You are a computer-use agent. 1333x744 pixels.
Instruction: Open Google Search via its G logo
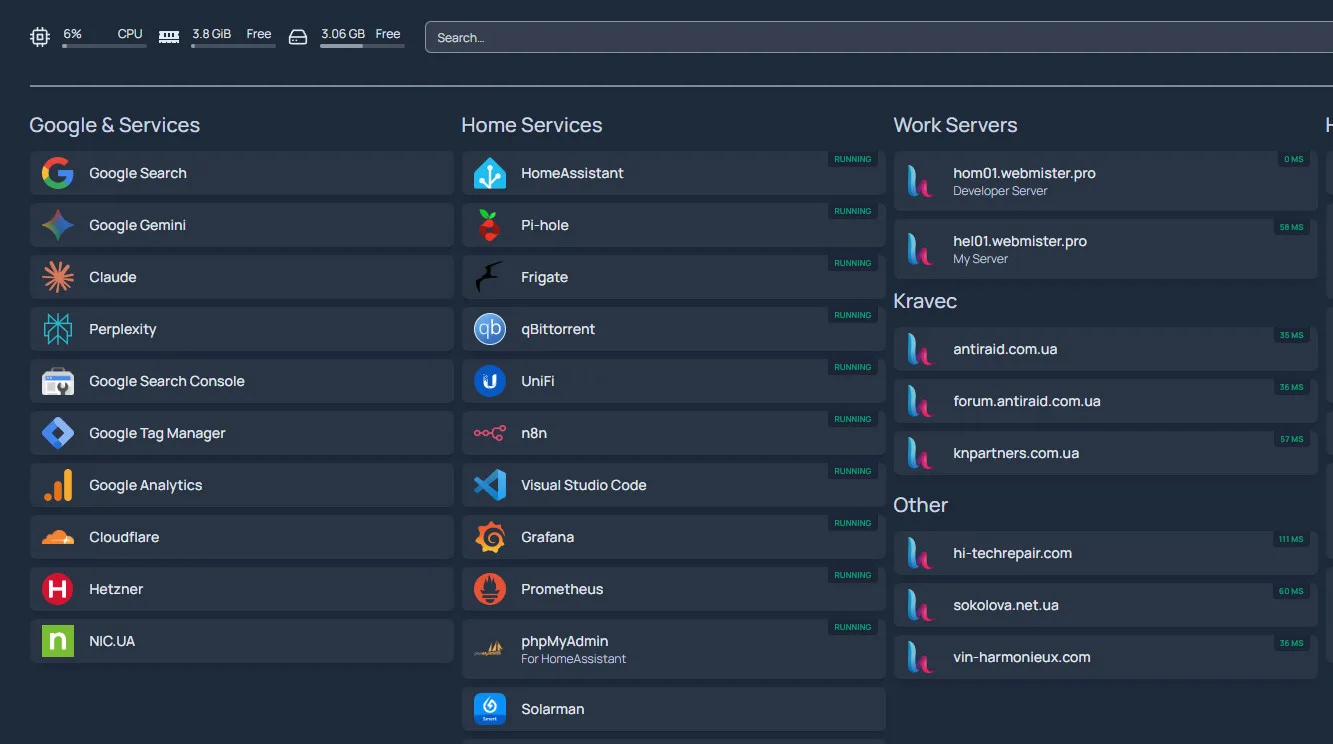coord(58,173)
